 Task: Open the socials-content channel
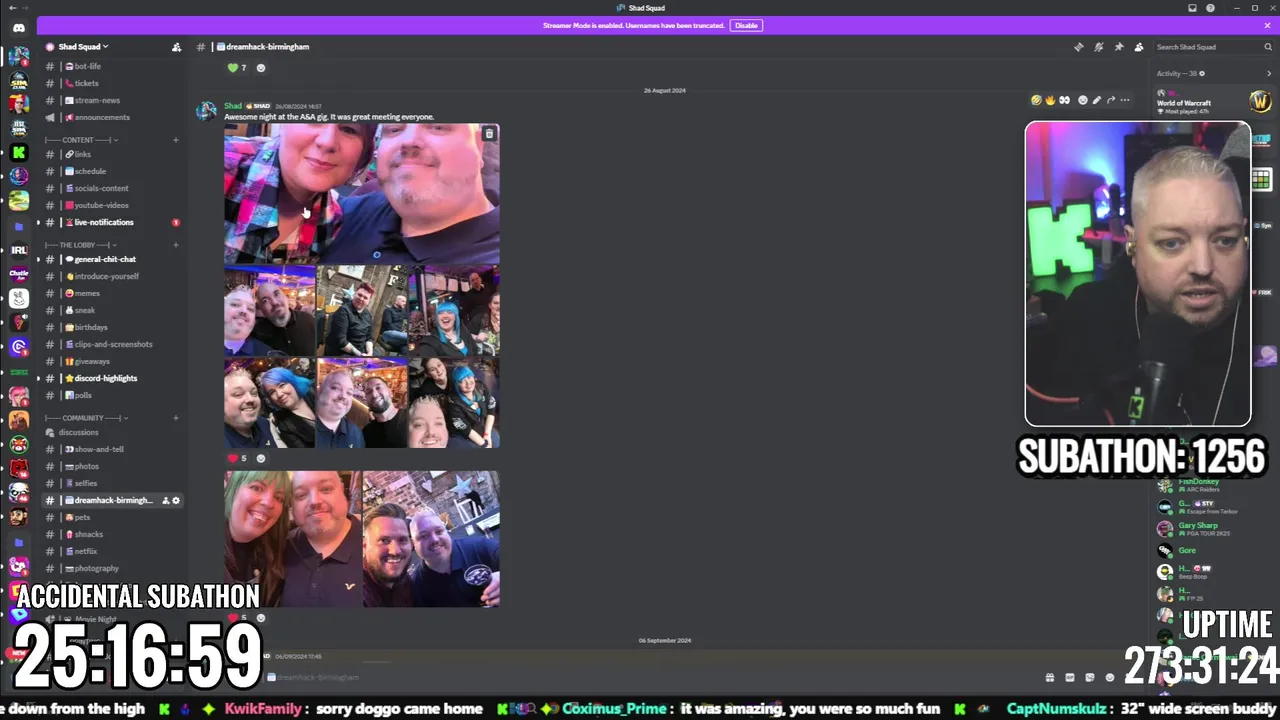(112, 188)
